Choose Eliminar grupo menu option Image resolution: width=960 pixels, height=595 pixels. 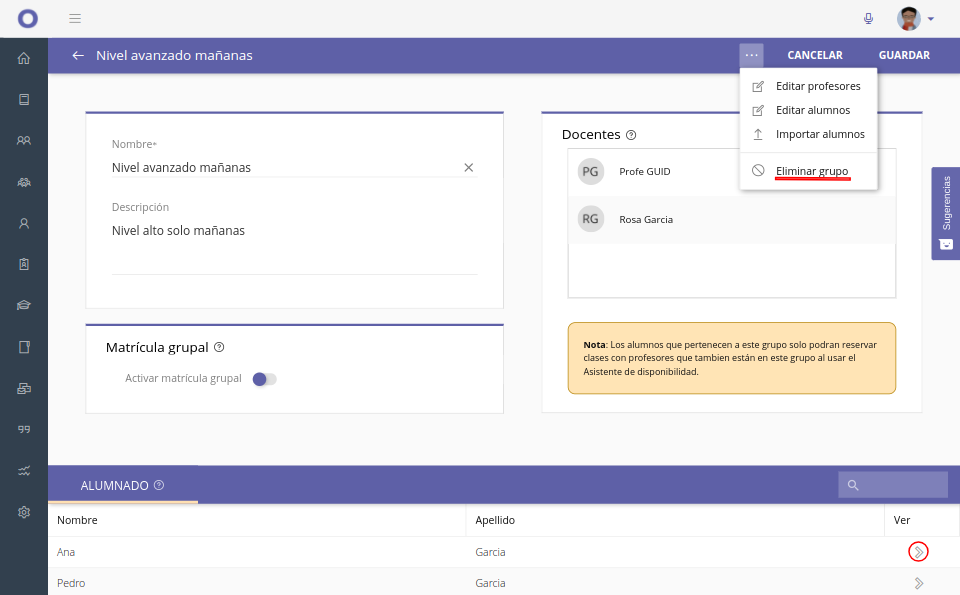coord(811,171)
